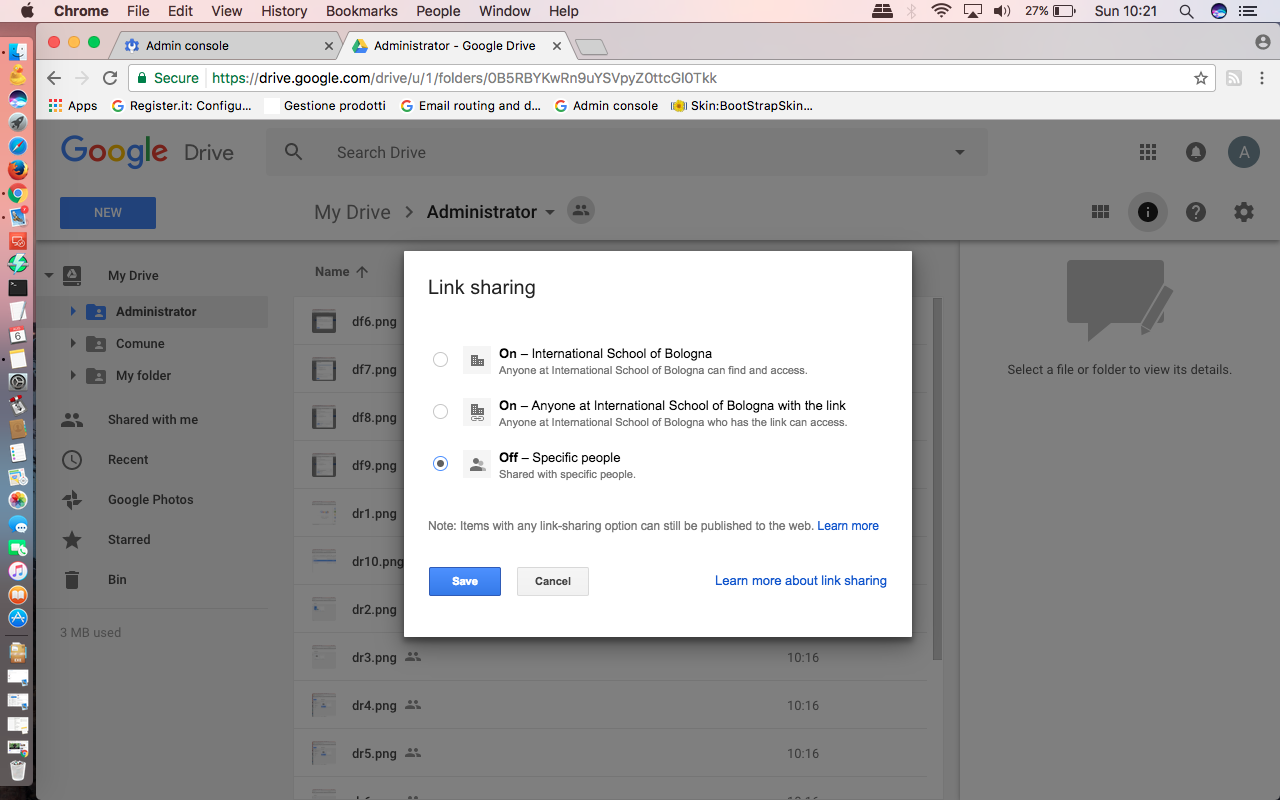Screen dimensions: 1280x800
Task: Open the Administrator folder dropdown arrow
Action: [550, 213]
